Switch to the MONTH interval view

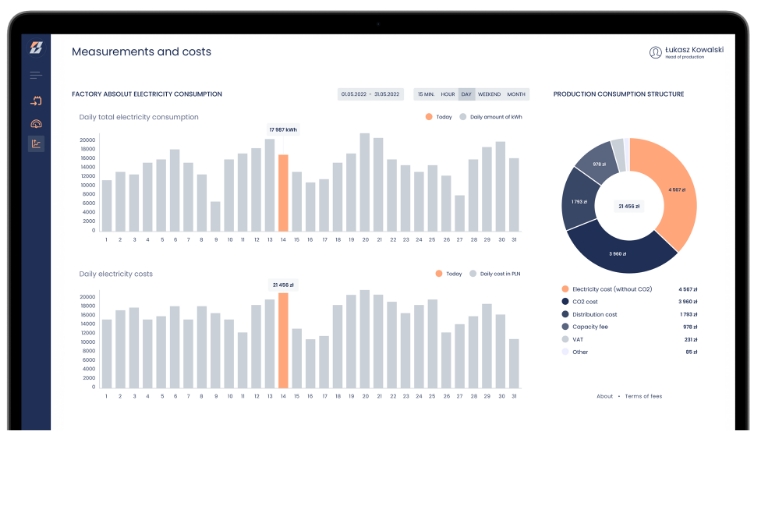(x=516, y=94)
